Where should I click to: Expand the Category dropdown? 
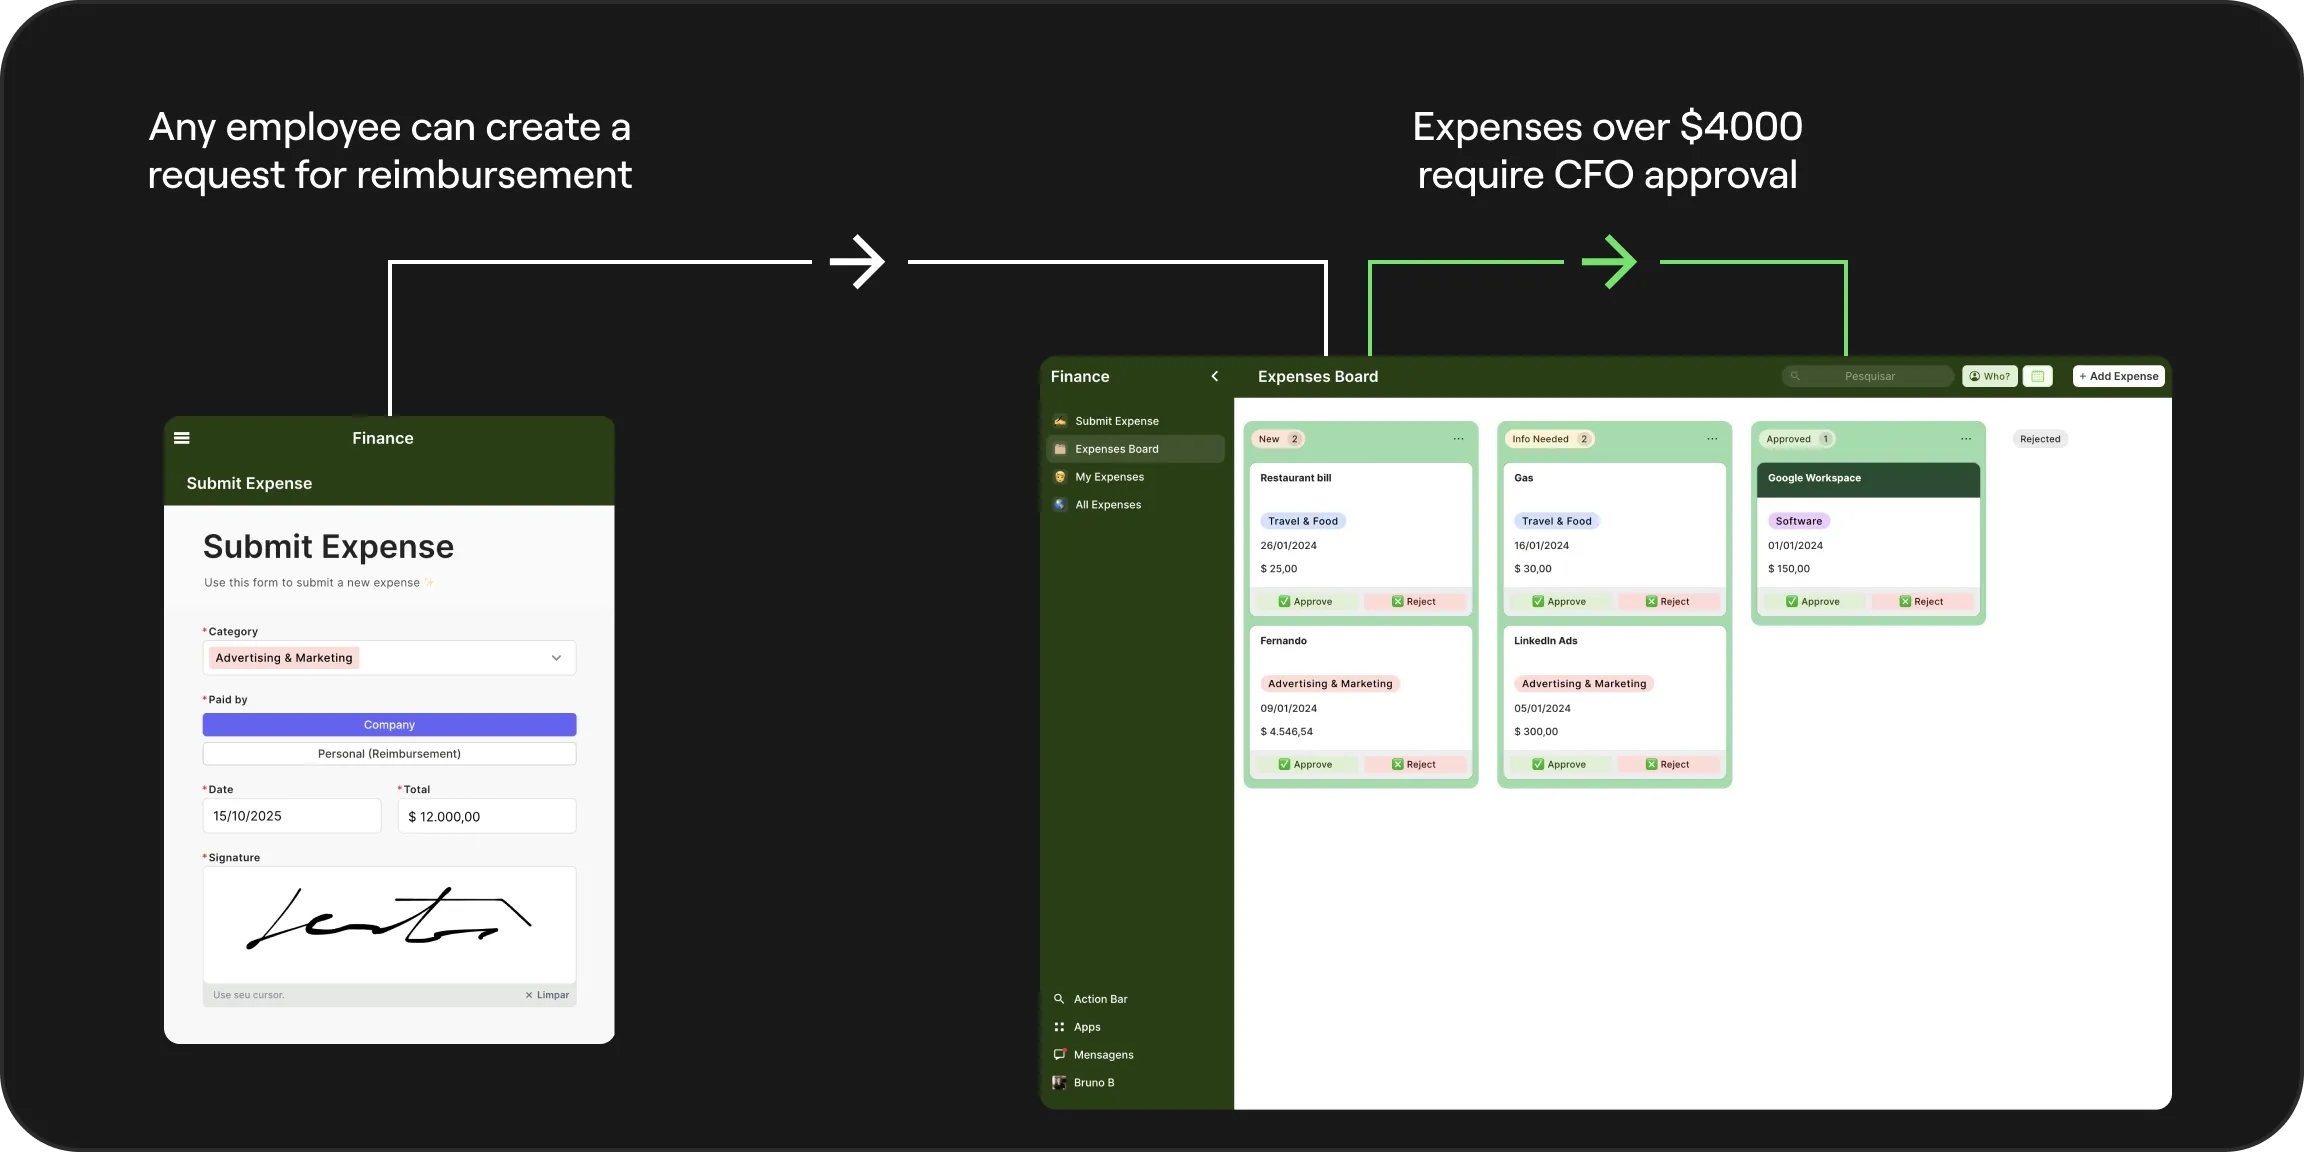point(556,658)
